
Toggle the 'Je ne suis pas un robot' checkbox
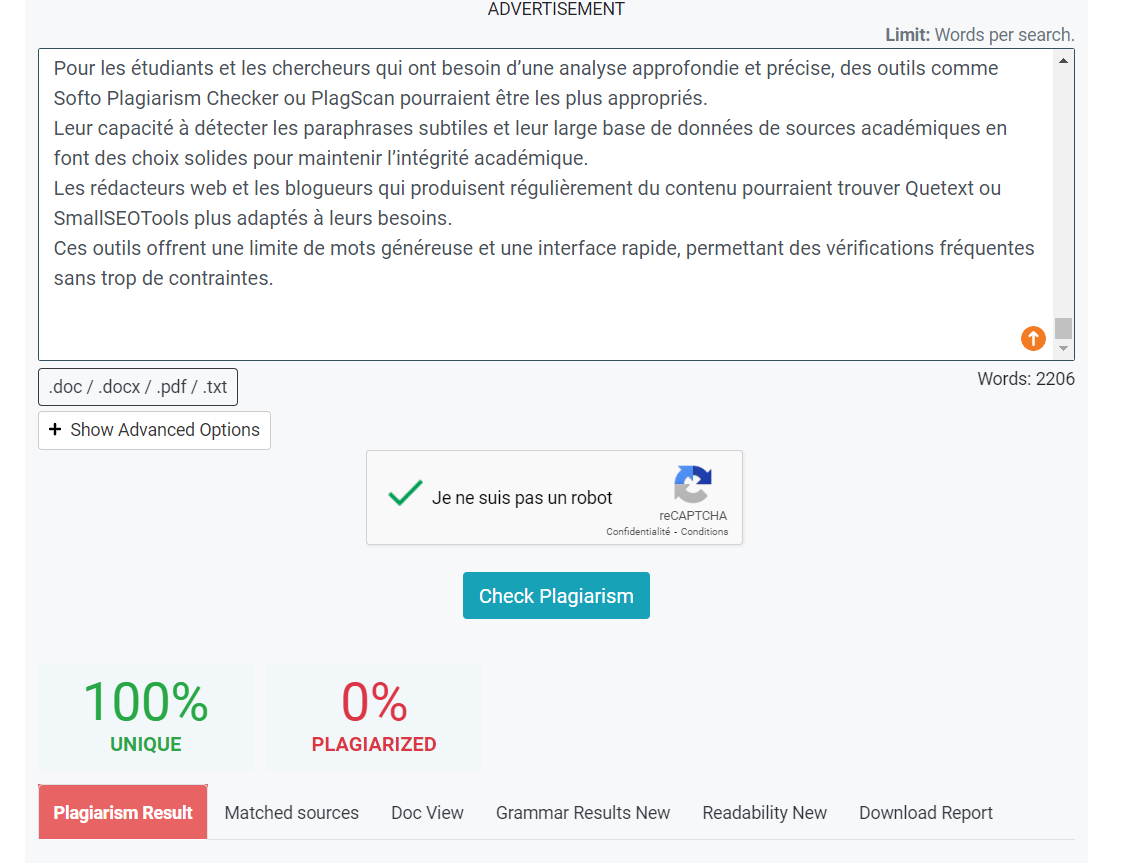pos(405,494)
